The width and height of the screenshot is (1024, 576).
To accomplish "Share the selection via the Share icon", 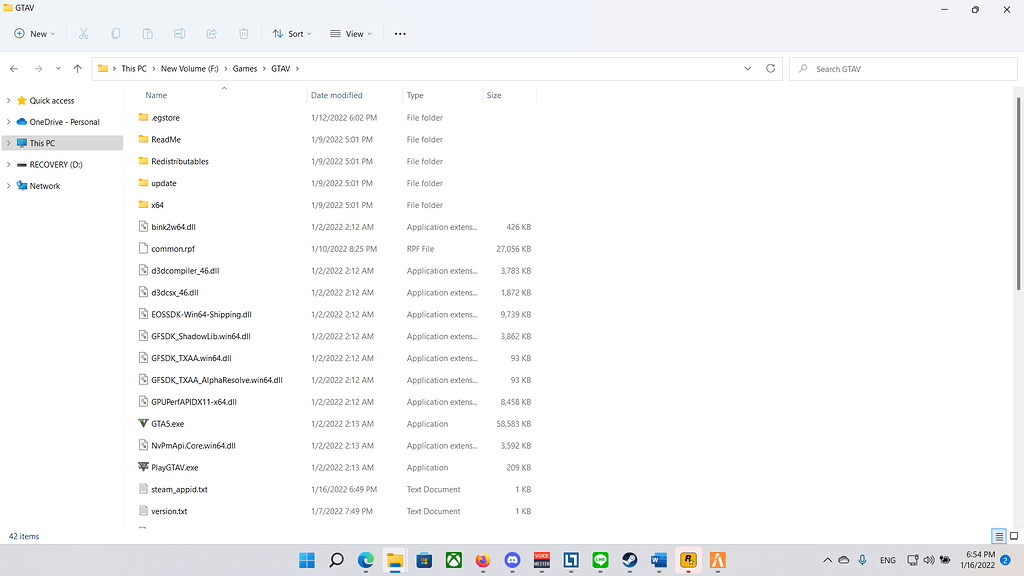I will click(x=211, y=33).
